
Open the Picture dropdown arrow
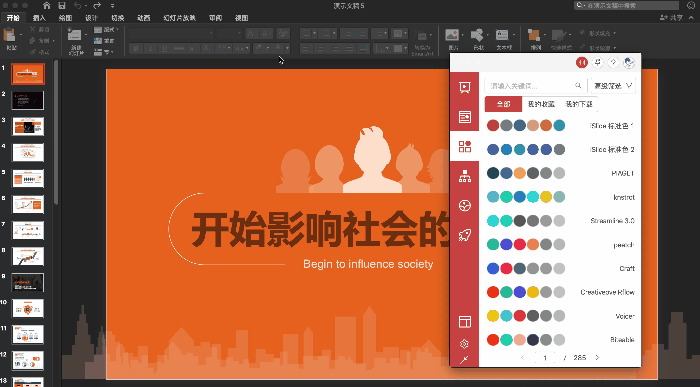click(462, 35)
